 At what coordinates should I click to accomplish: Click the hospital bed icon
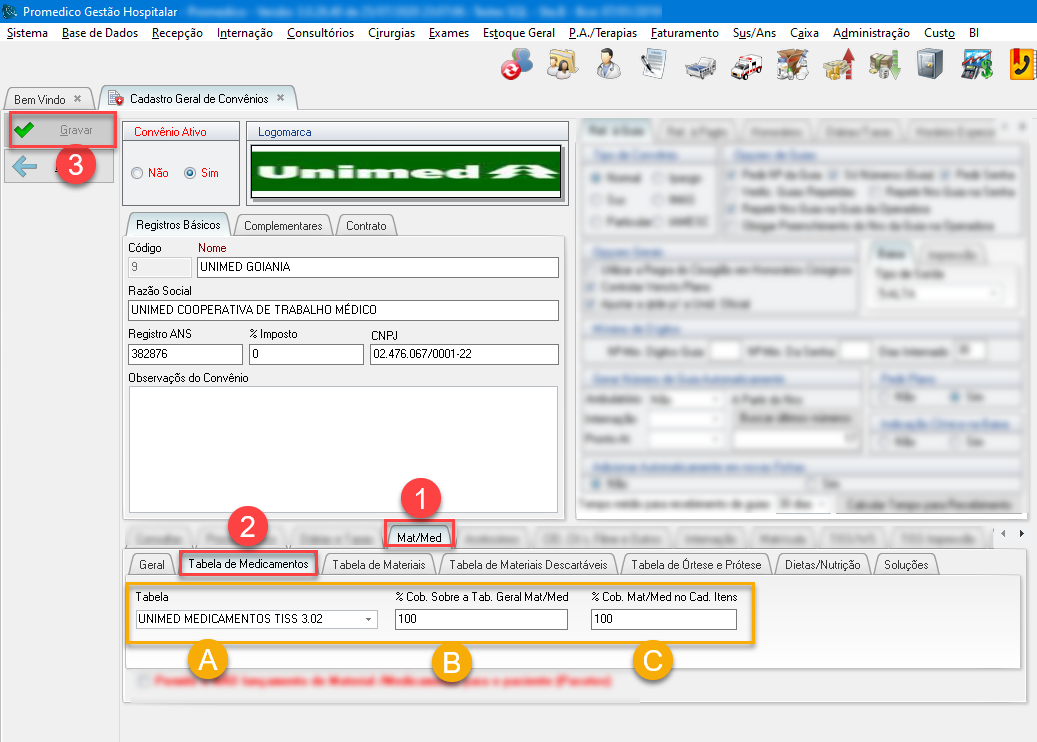tap(700, 66)
